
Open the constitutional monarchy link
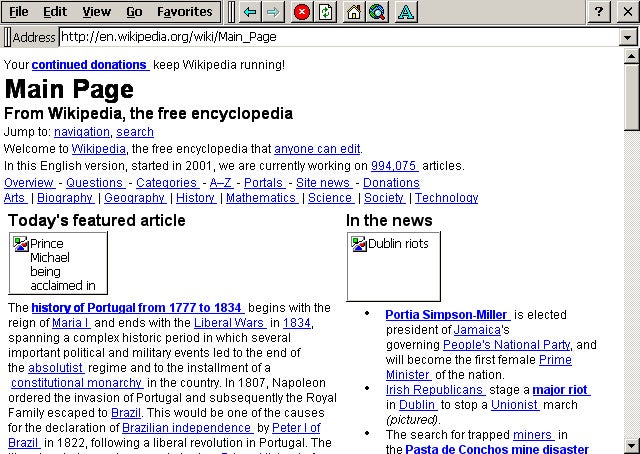[x=77, y=383]
